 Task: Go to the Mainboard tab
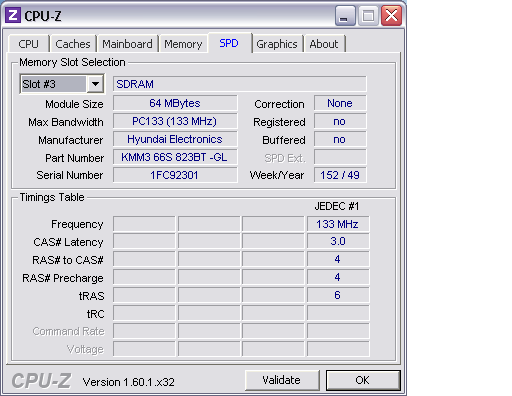127,44
